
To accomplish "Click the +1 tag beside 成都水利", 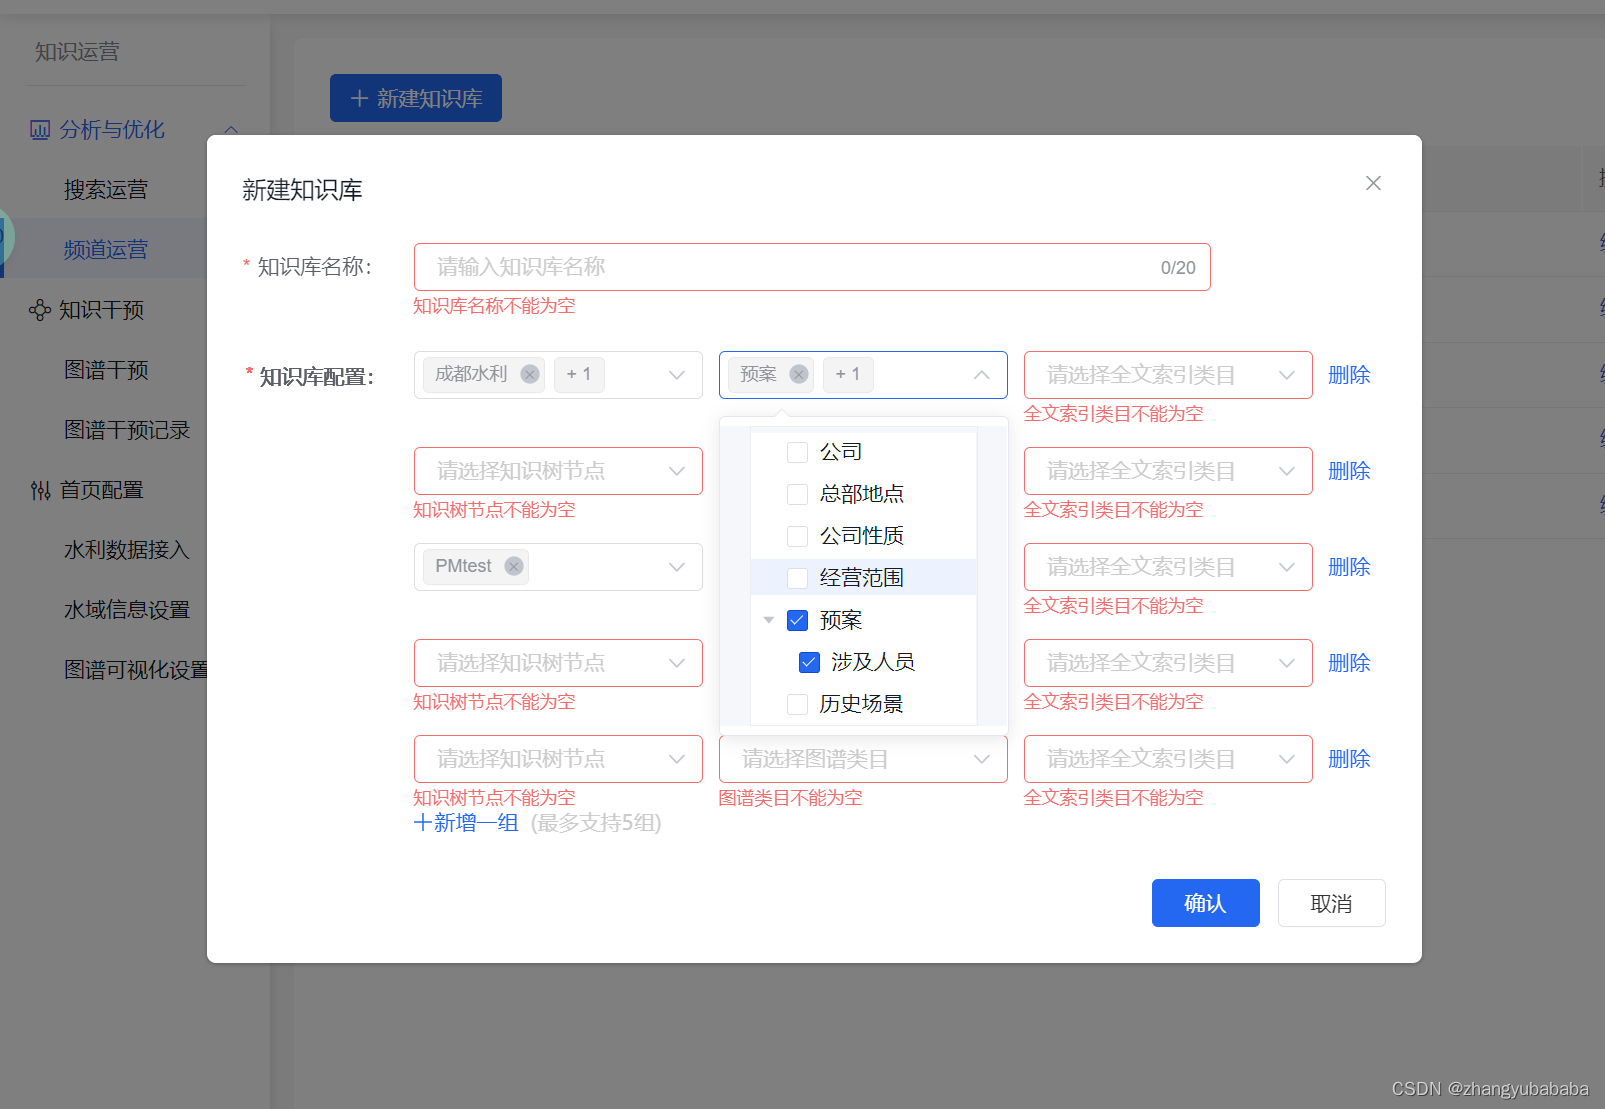I will (579, 374).
